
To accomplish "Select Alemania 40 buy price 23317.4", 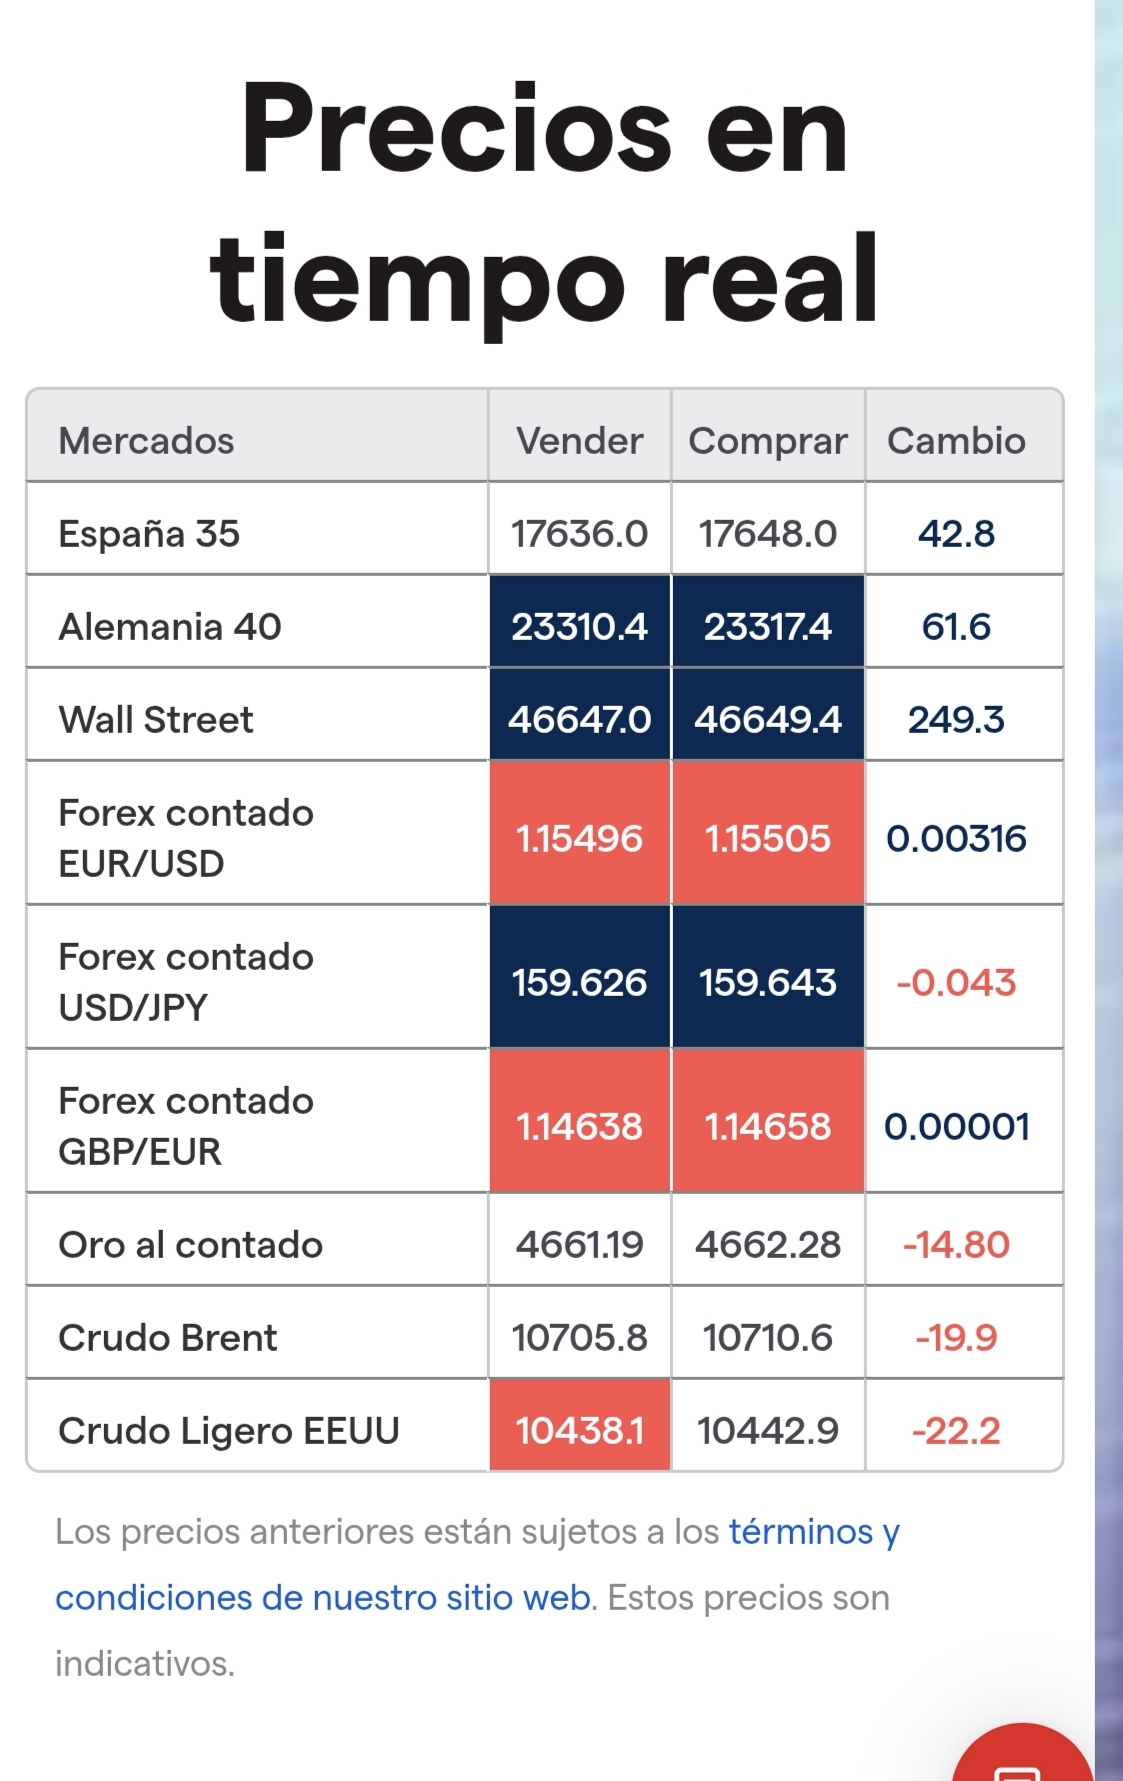I will click(x=767, y=627).
